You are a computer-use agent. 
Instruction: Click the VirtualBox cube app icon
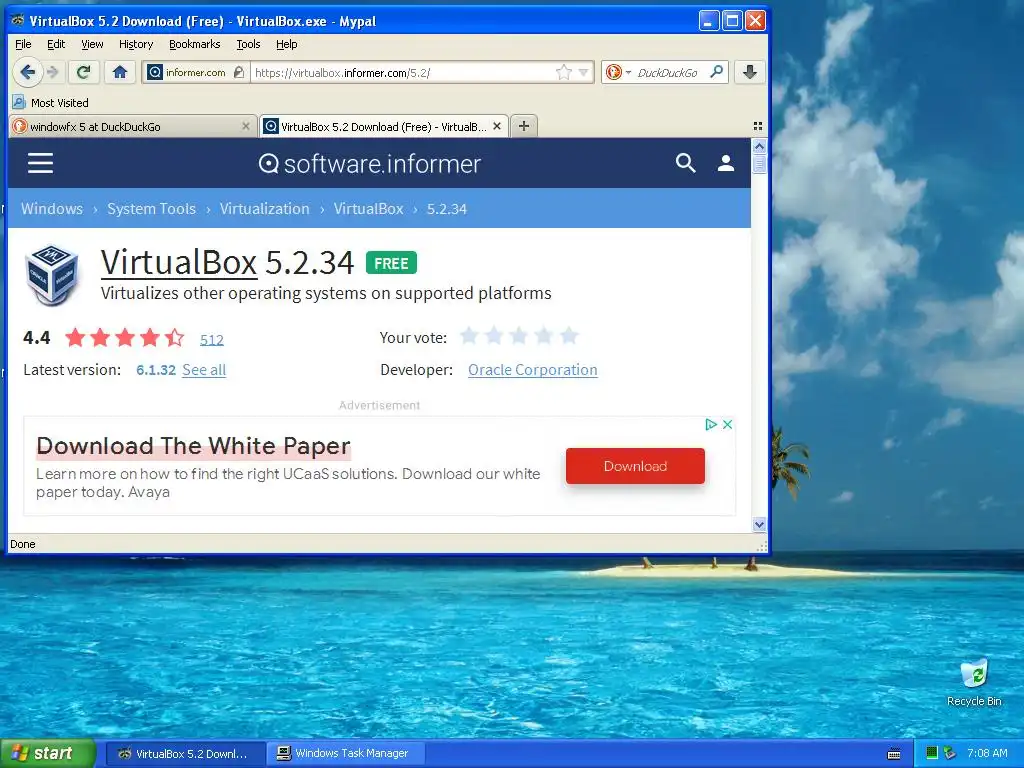click(52, 276)
